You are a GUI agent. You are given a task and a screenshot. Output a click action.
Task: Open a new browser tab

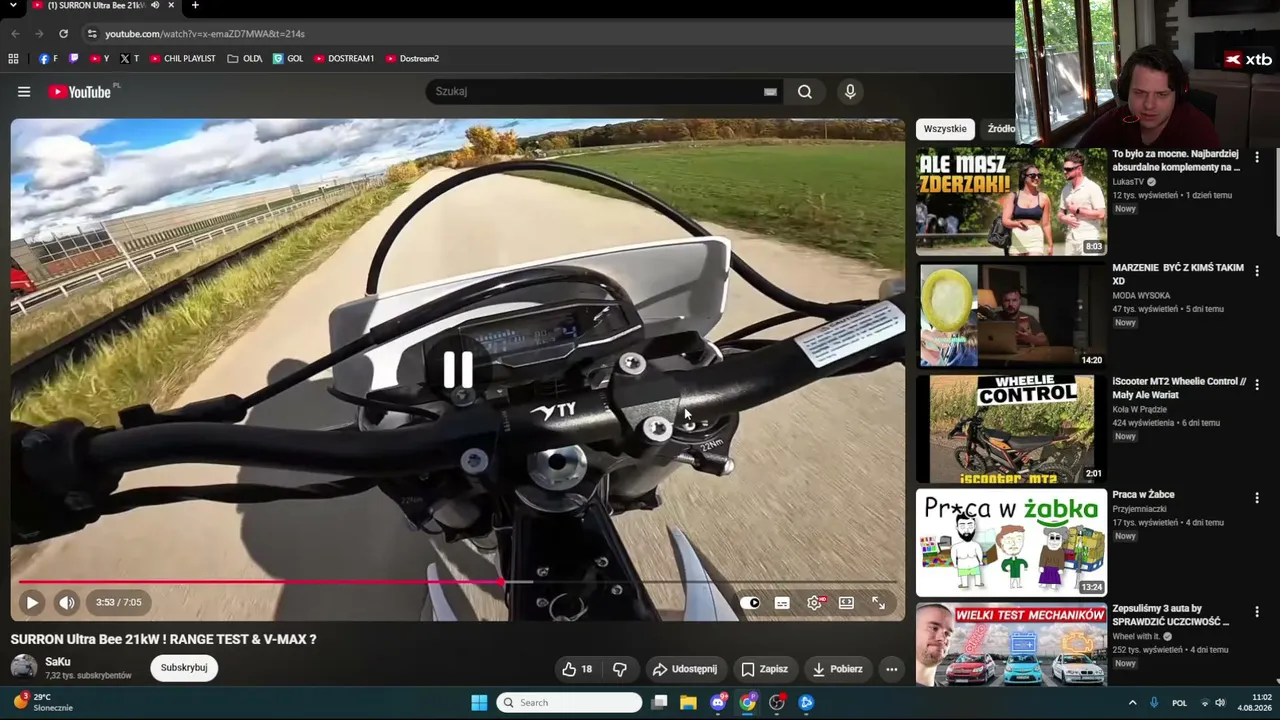[x=195, y=5]
